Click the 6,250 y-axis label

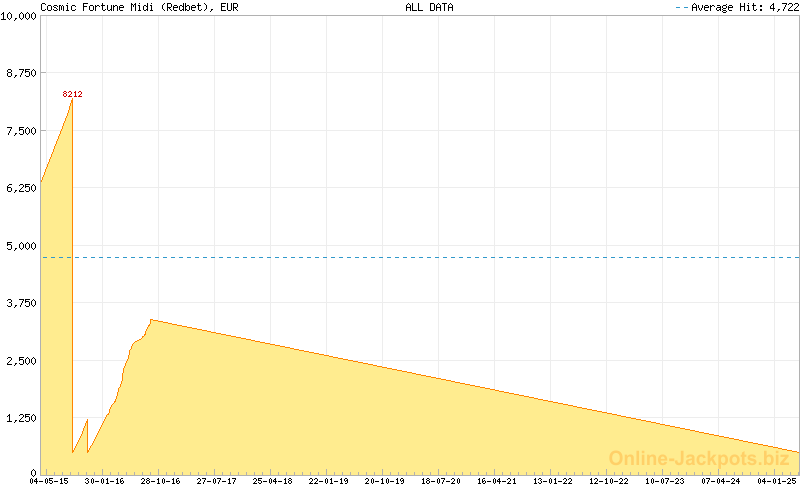(22, 188)
